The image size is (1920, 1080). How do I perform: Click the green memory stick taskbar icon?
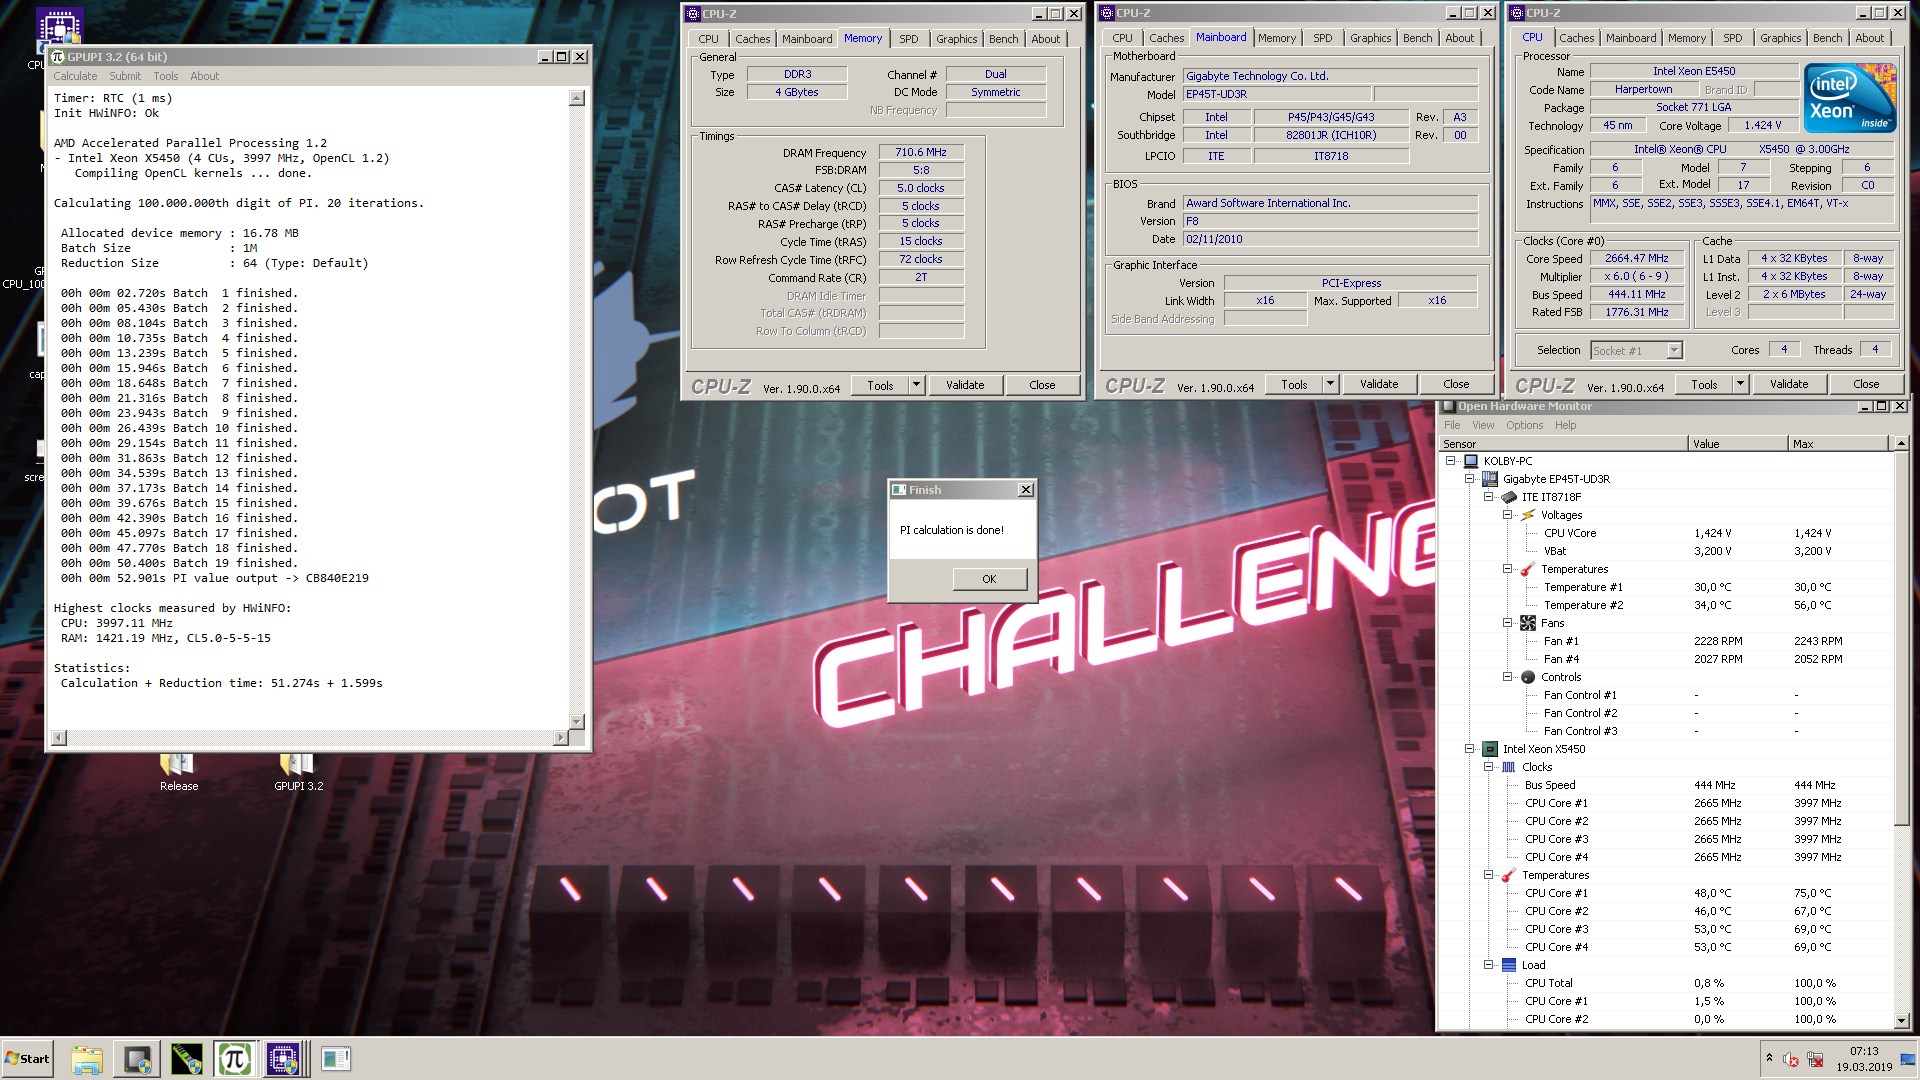click(186, 1059)
